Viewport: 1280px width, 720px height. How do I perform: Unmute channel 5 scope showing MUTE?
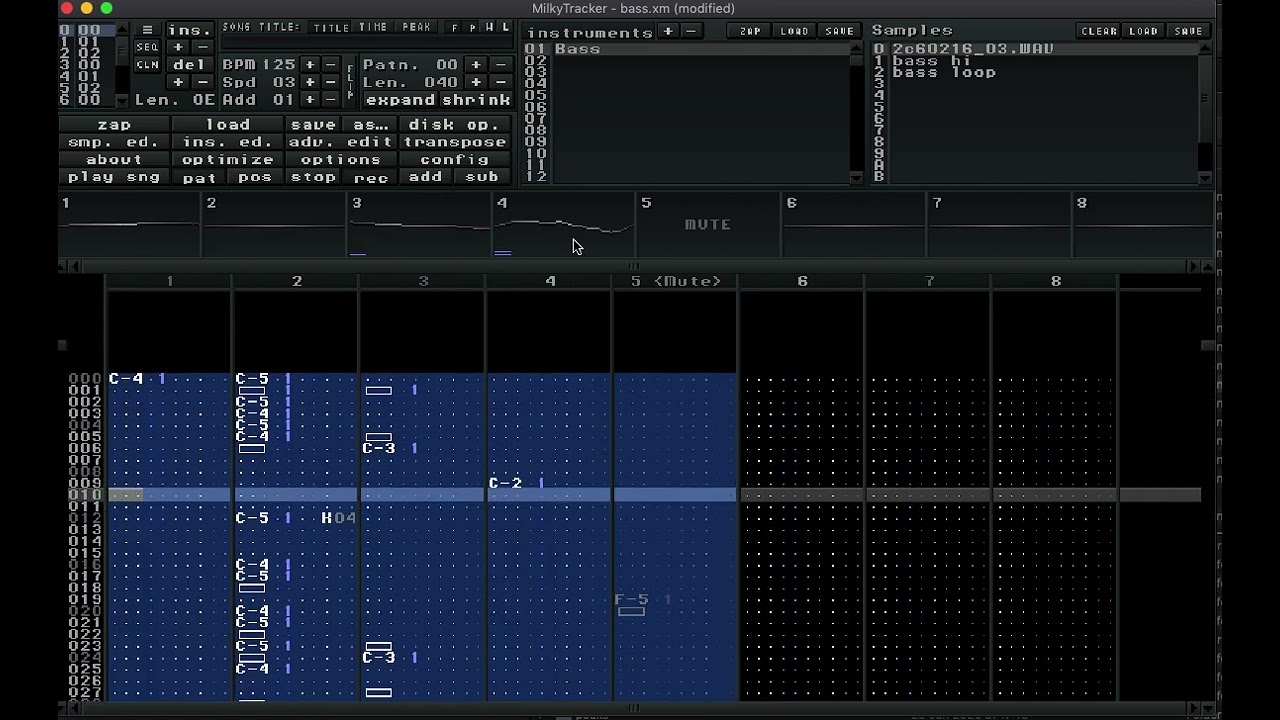point(708,225)
